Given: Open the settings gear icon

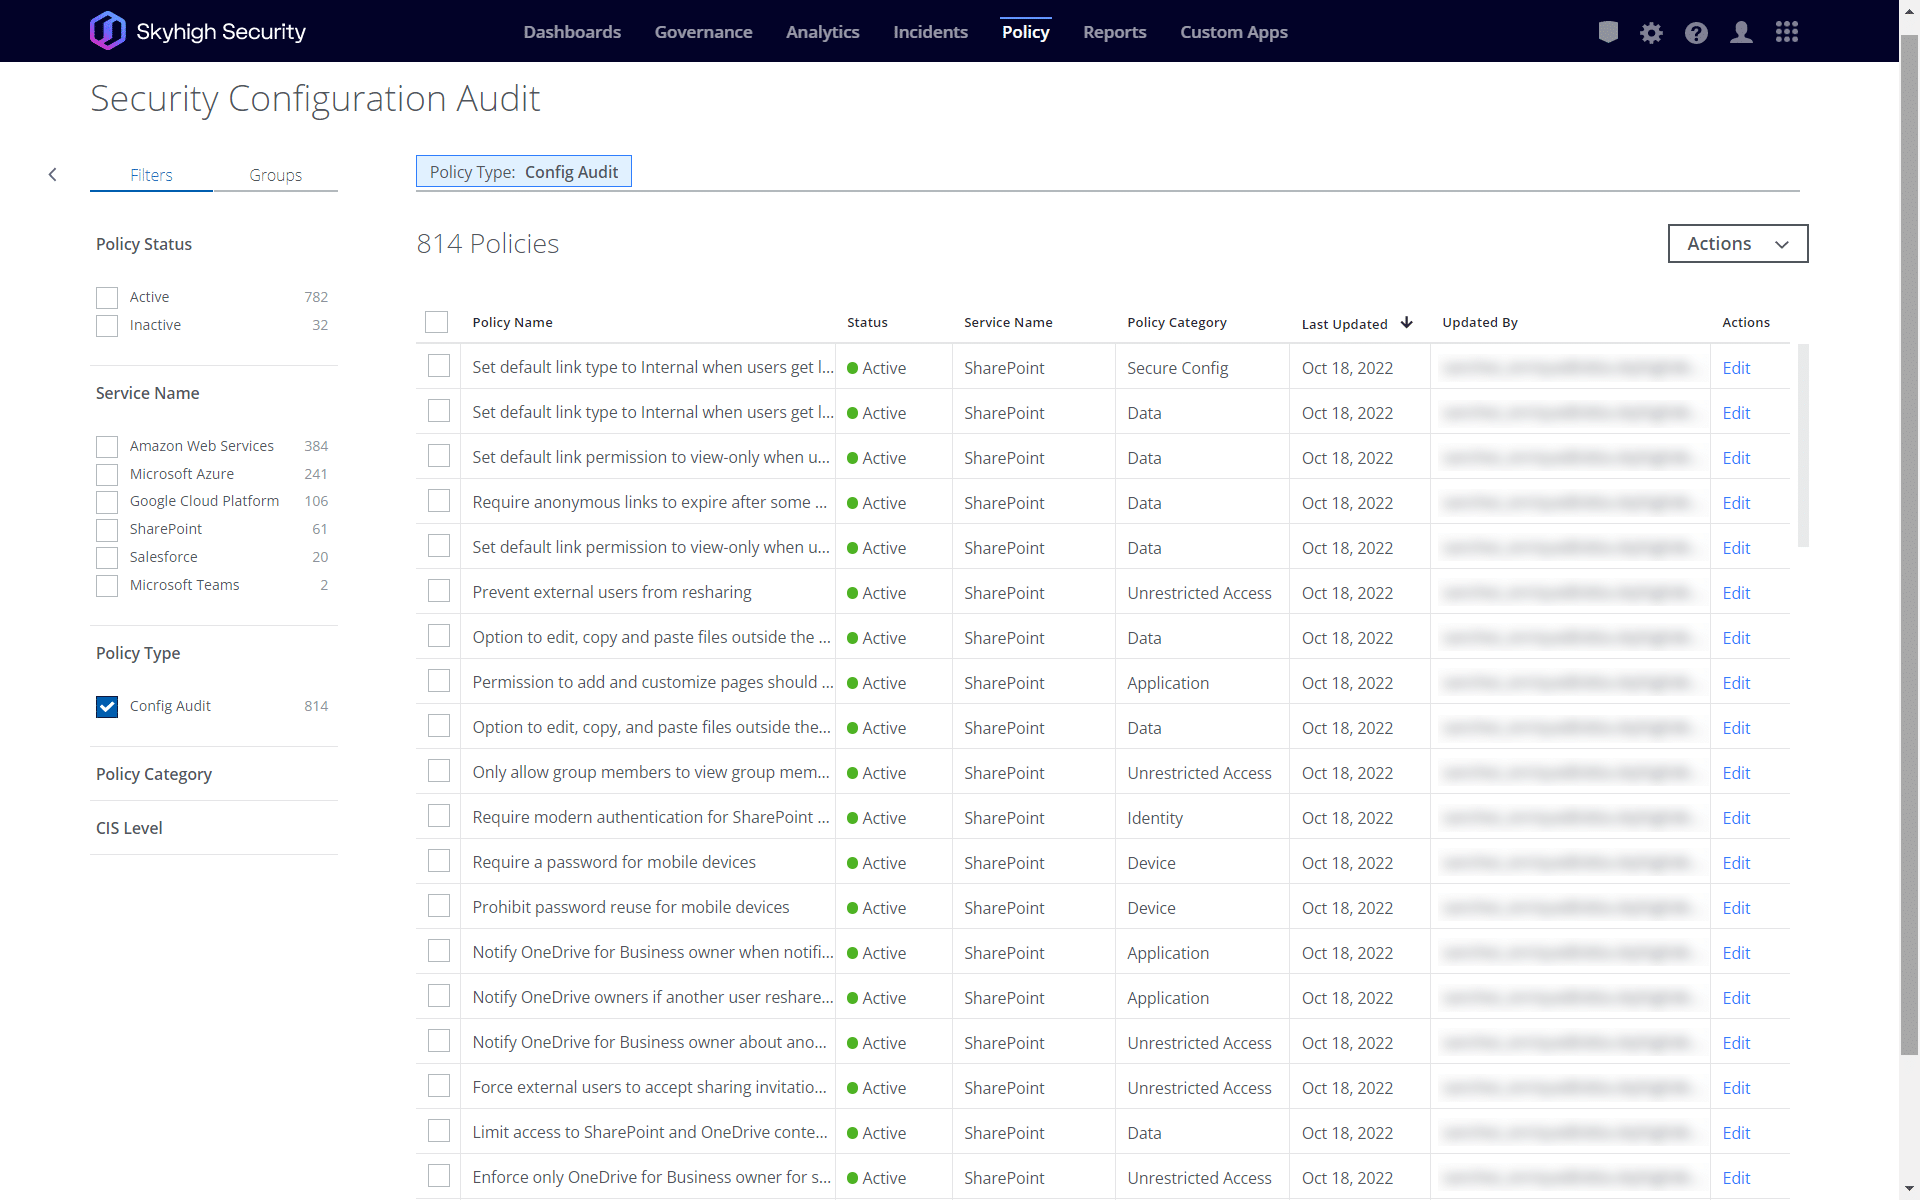Looking at the screenshot, I should tap(1651, 33).
